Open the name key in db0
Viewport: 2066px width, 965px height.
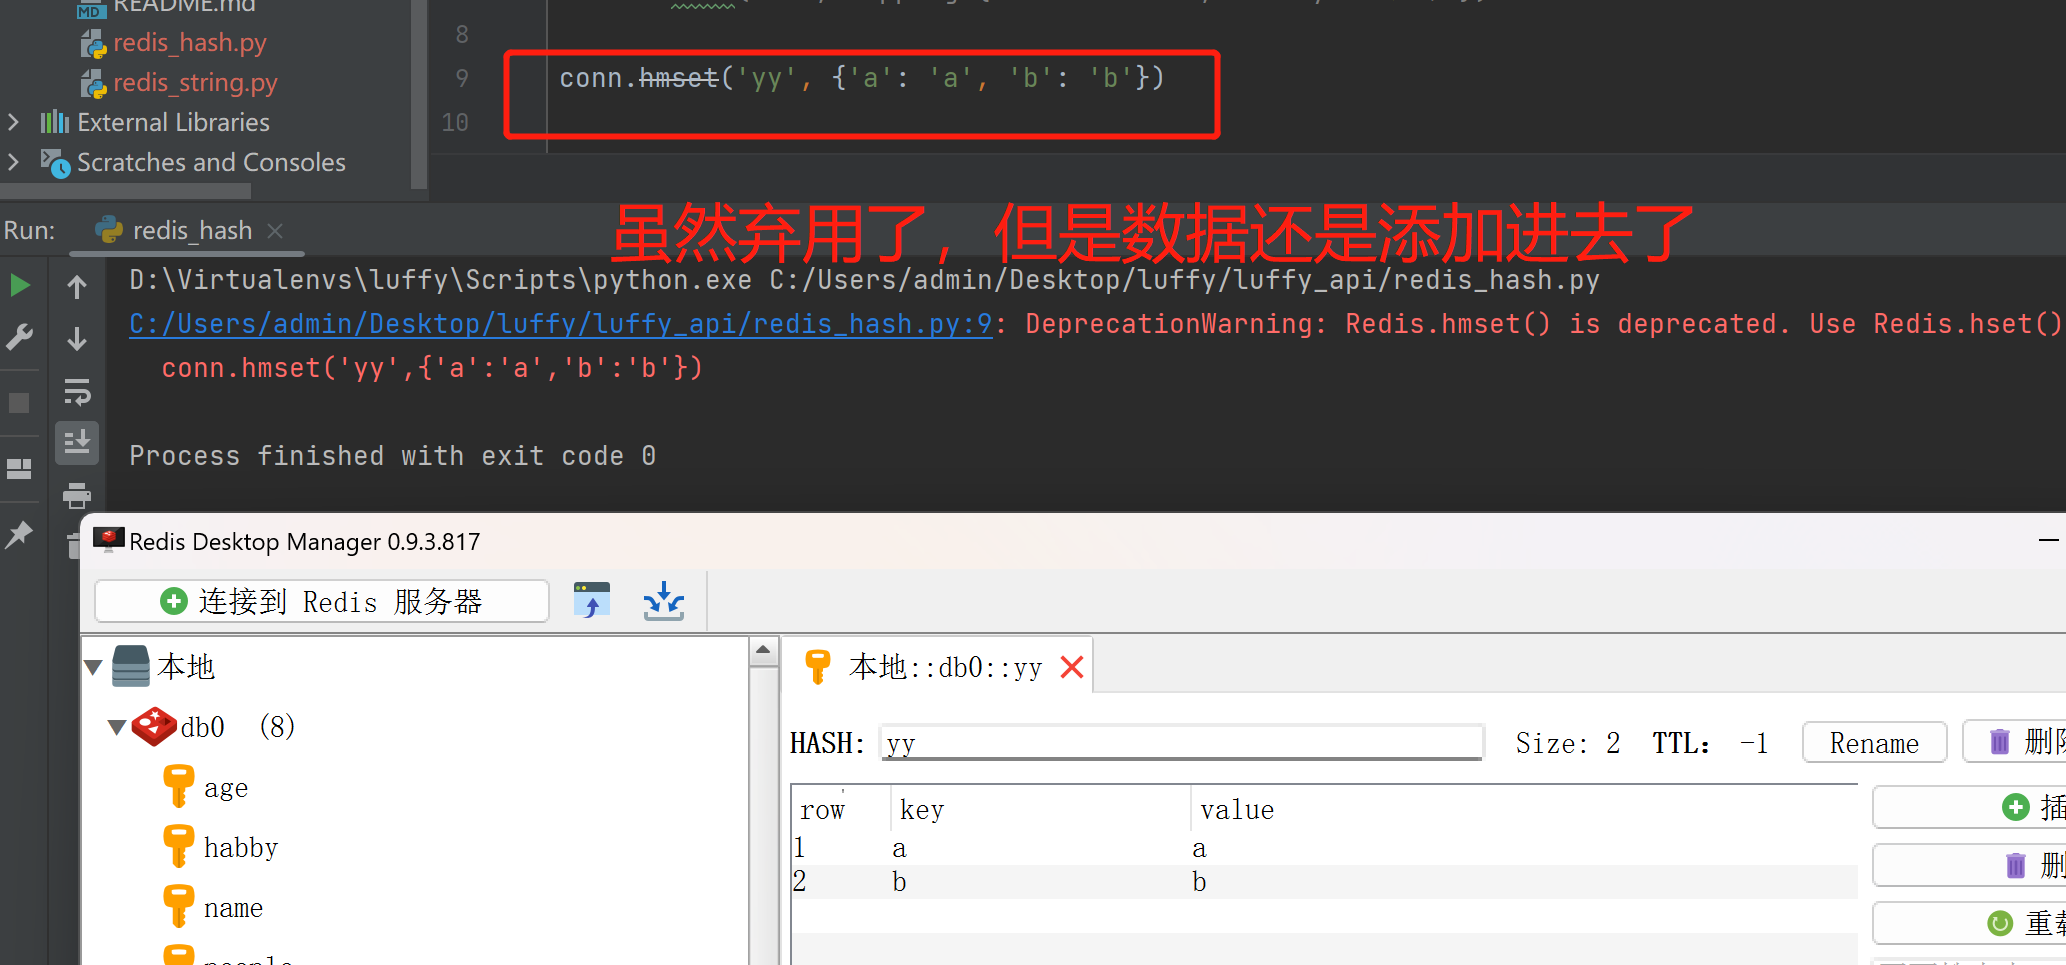(234, 908)
